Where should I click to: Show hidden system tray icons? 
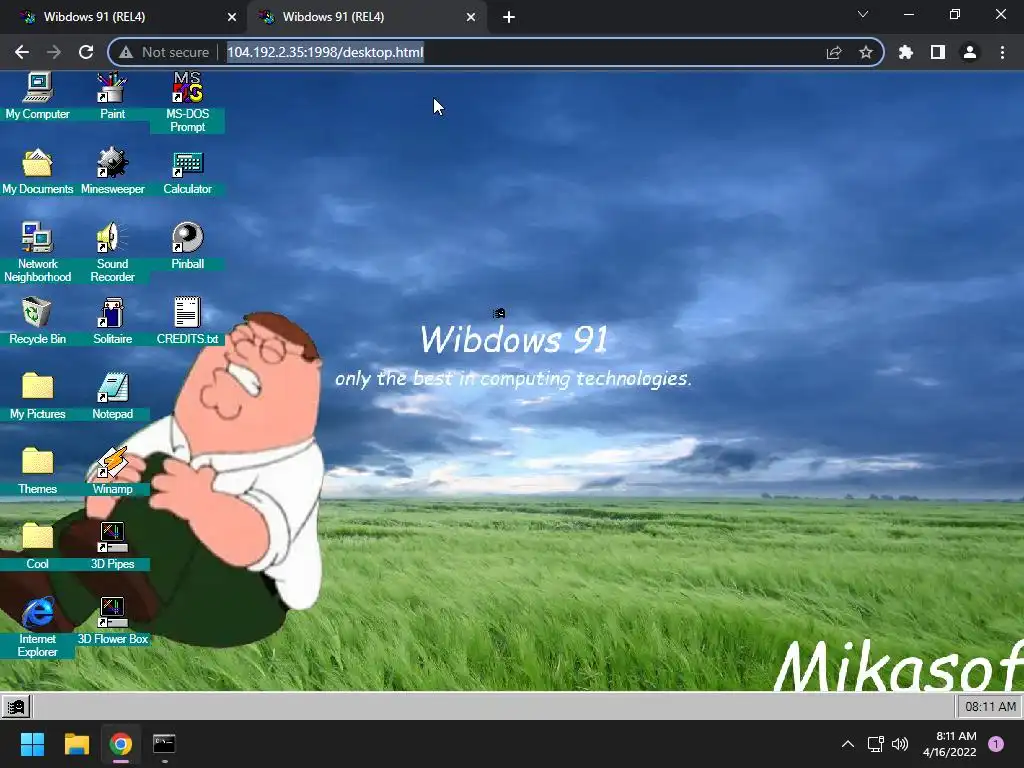click(x=848, y=744)
